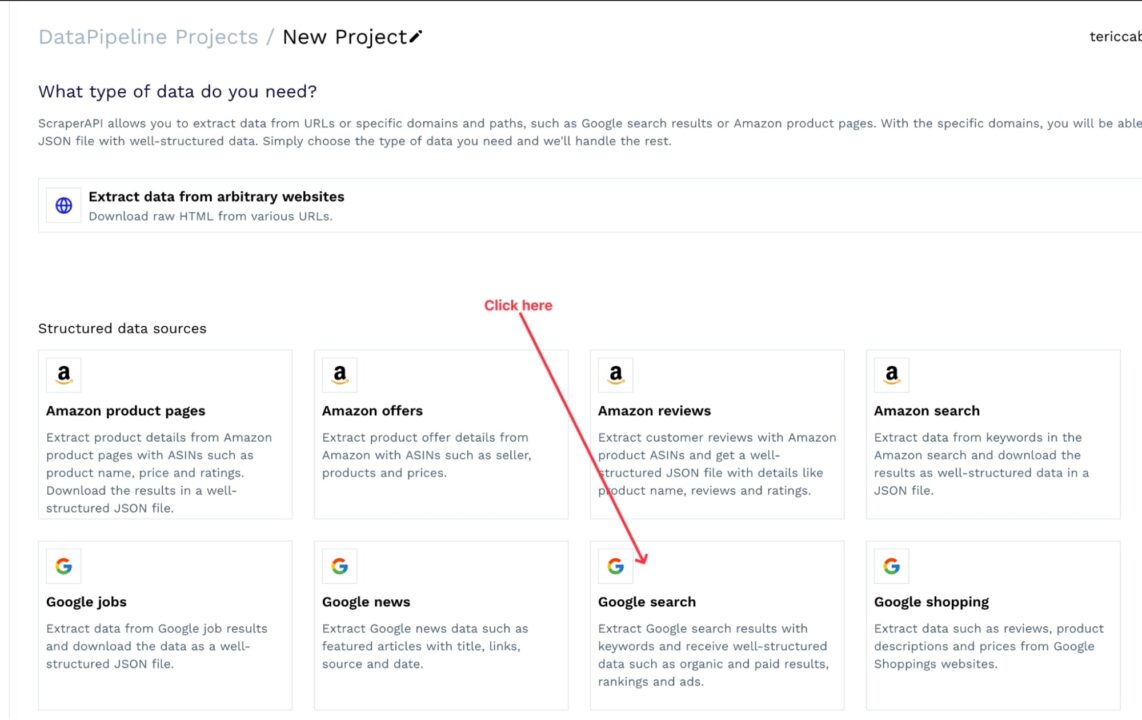Click the Google logo on Google search card
The width and height of the screenshot is (1142, 720).
click(x=616, y=566)
